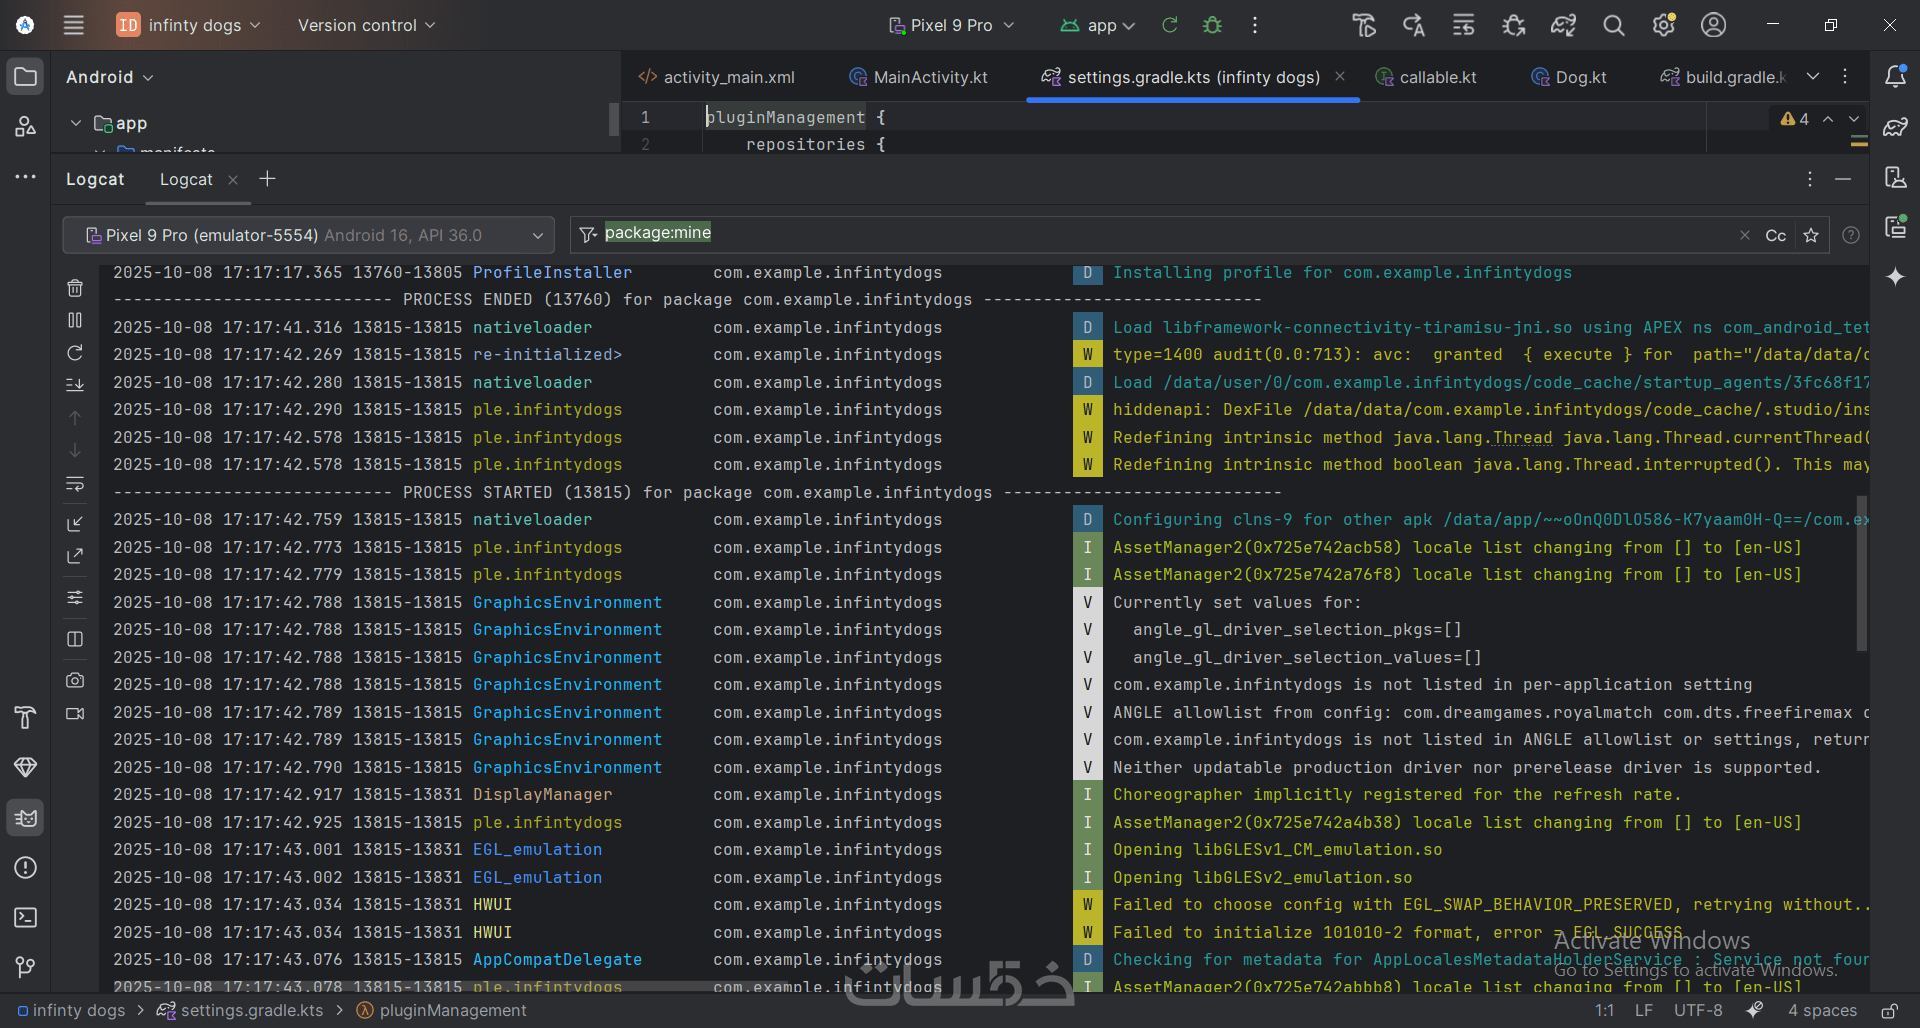Screen dimensions: 1920x1028
Task: Open the Terminal tool window
Action: (26, 917)
